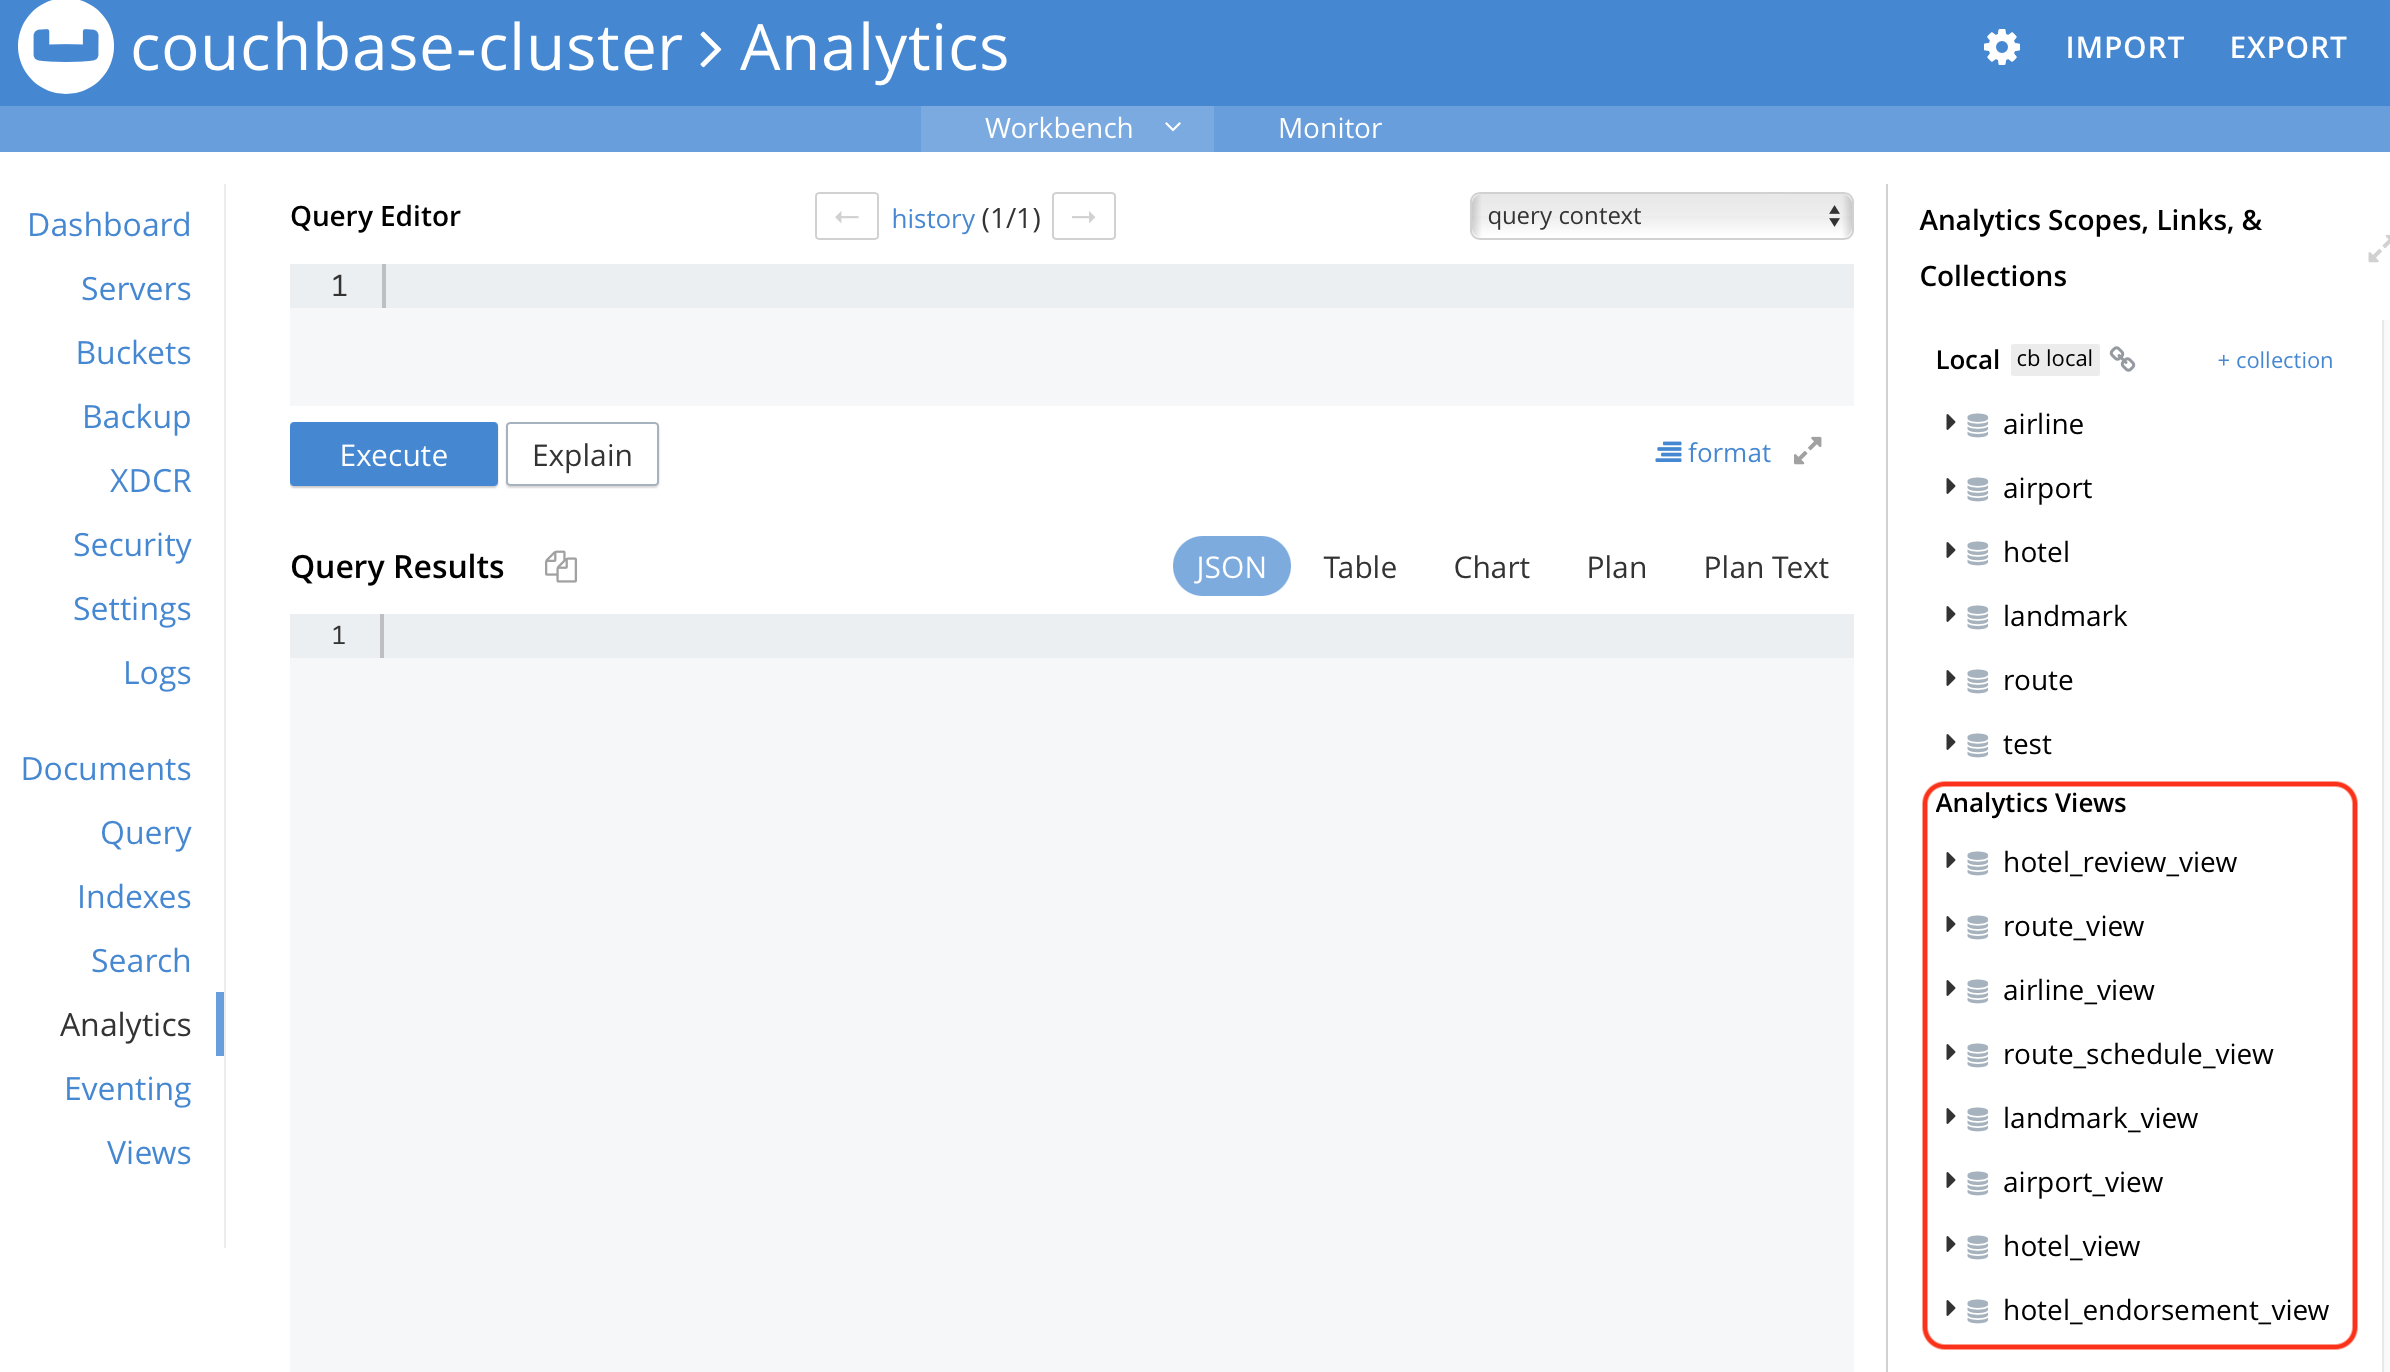Image resolution: width=2390 pixels, height=1372 pixels.
Task: Switch to the Table results view
Action: [1359, 566]
